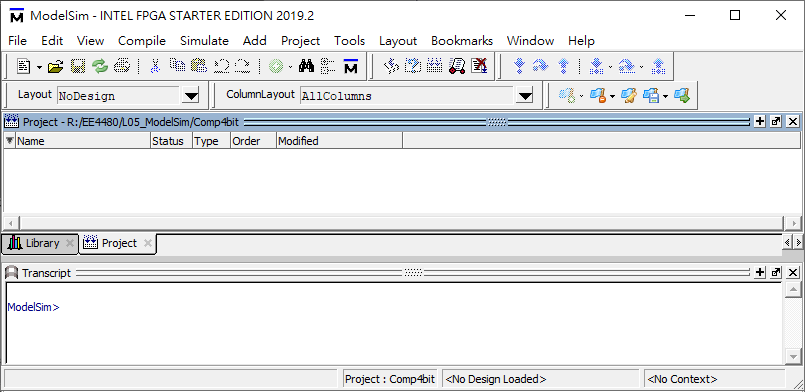Click the 'Project : Comp4bit' status bar text

point(390,379)
